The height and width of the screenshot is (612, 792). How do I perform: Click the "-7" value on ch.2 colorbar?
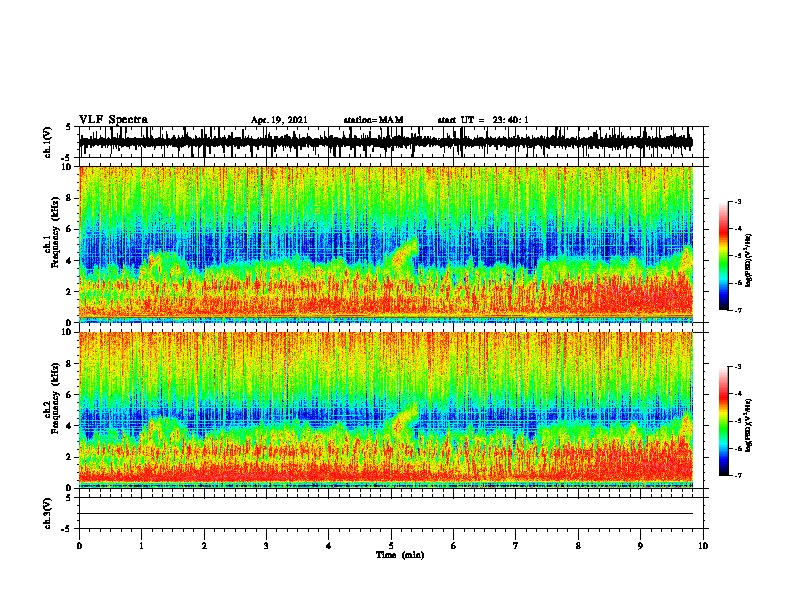click(738, 475)
